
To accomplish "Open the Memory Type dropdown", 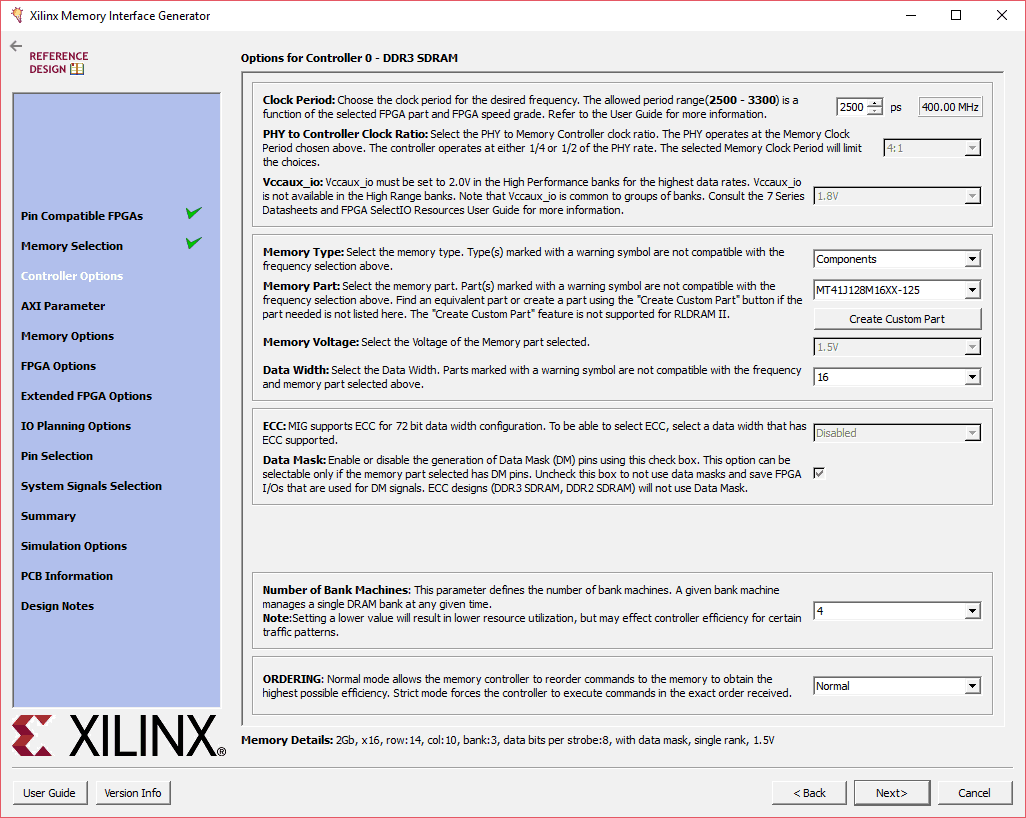I will pos(972,259).
